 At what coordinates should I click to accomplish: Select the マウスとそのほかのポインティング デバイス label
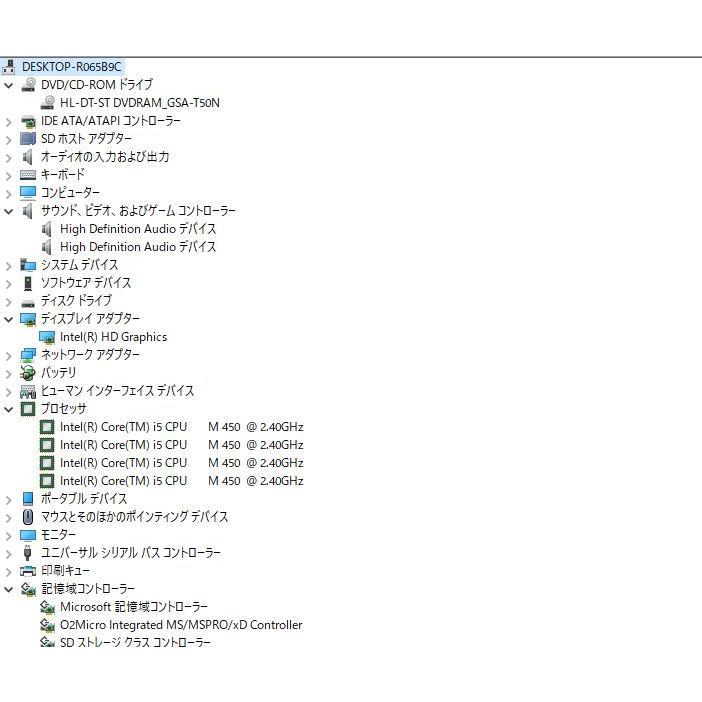pyautogui.click(x=135, y=517)
